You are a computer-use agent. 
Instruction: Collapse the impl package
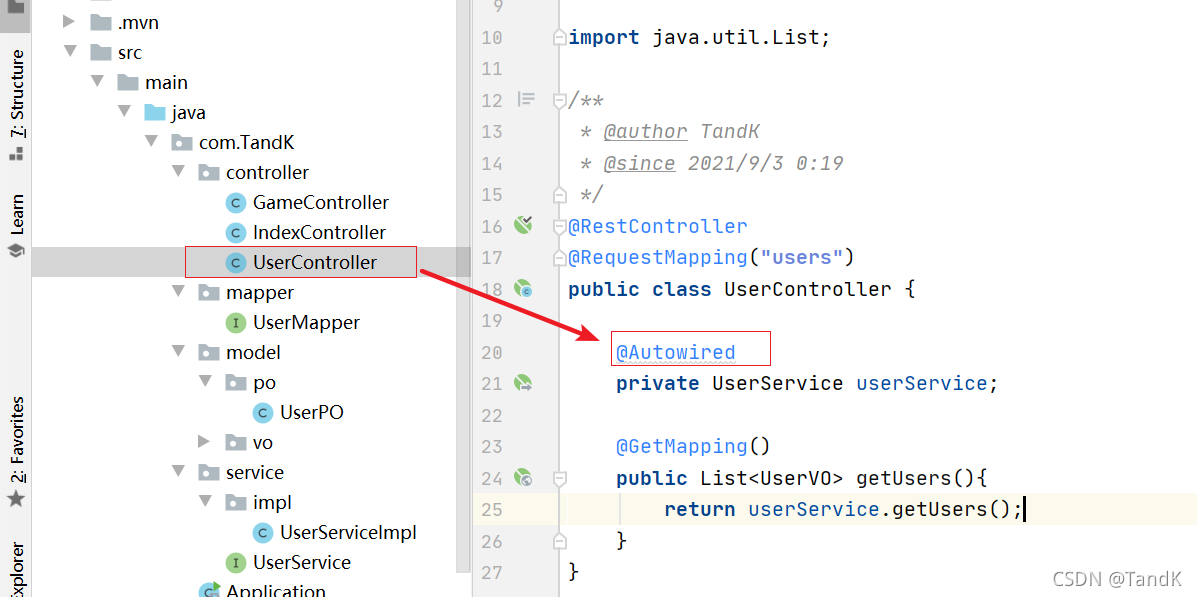(205, 502)
